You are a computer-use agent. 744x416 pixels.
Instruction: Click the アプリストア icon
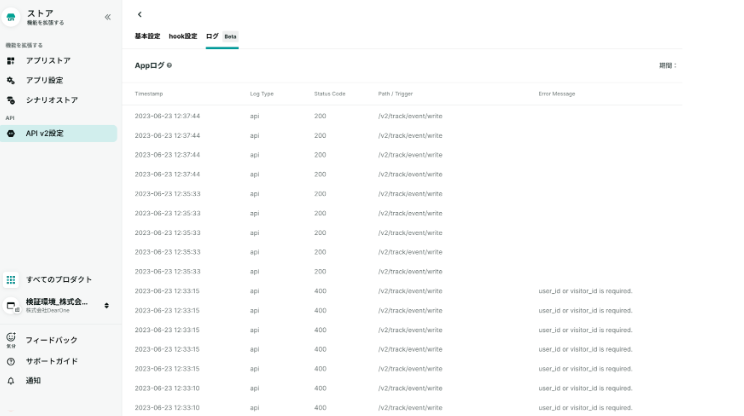[x=10, y=61]
